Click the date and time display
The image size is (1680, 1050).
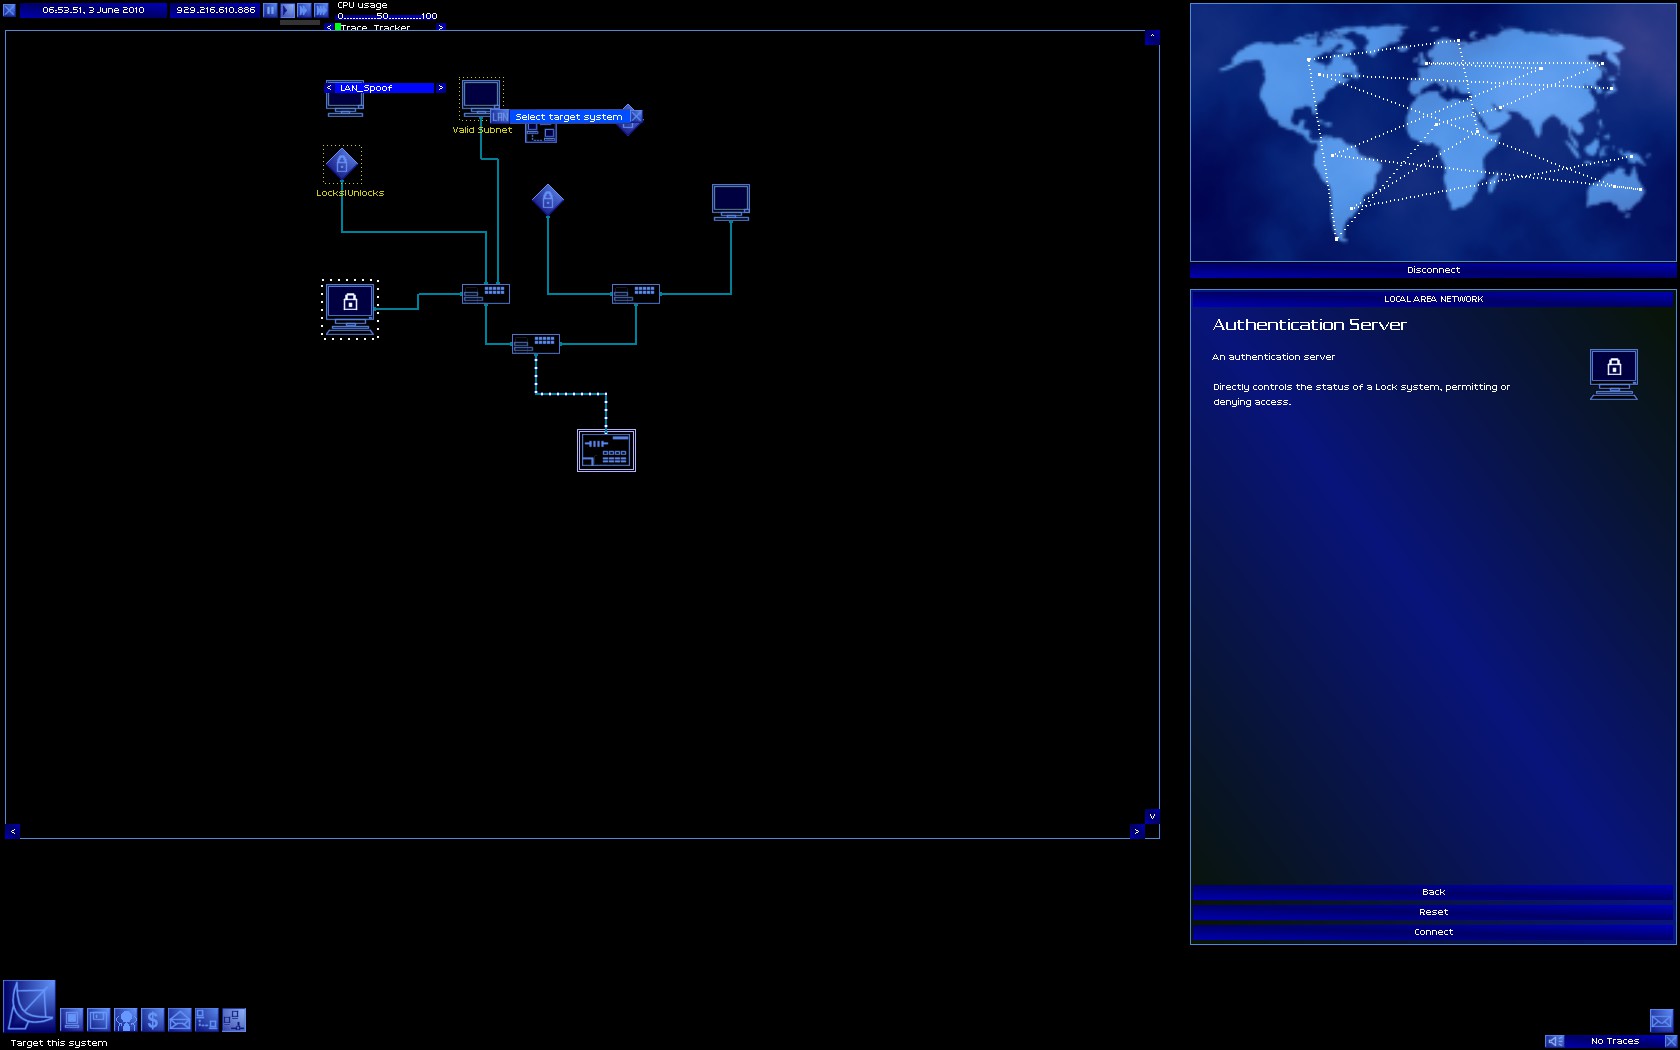point(93,10)
